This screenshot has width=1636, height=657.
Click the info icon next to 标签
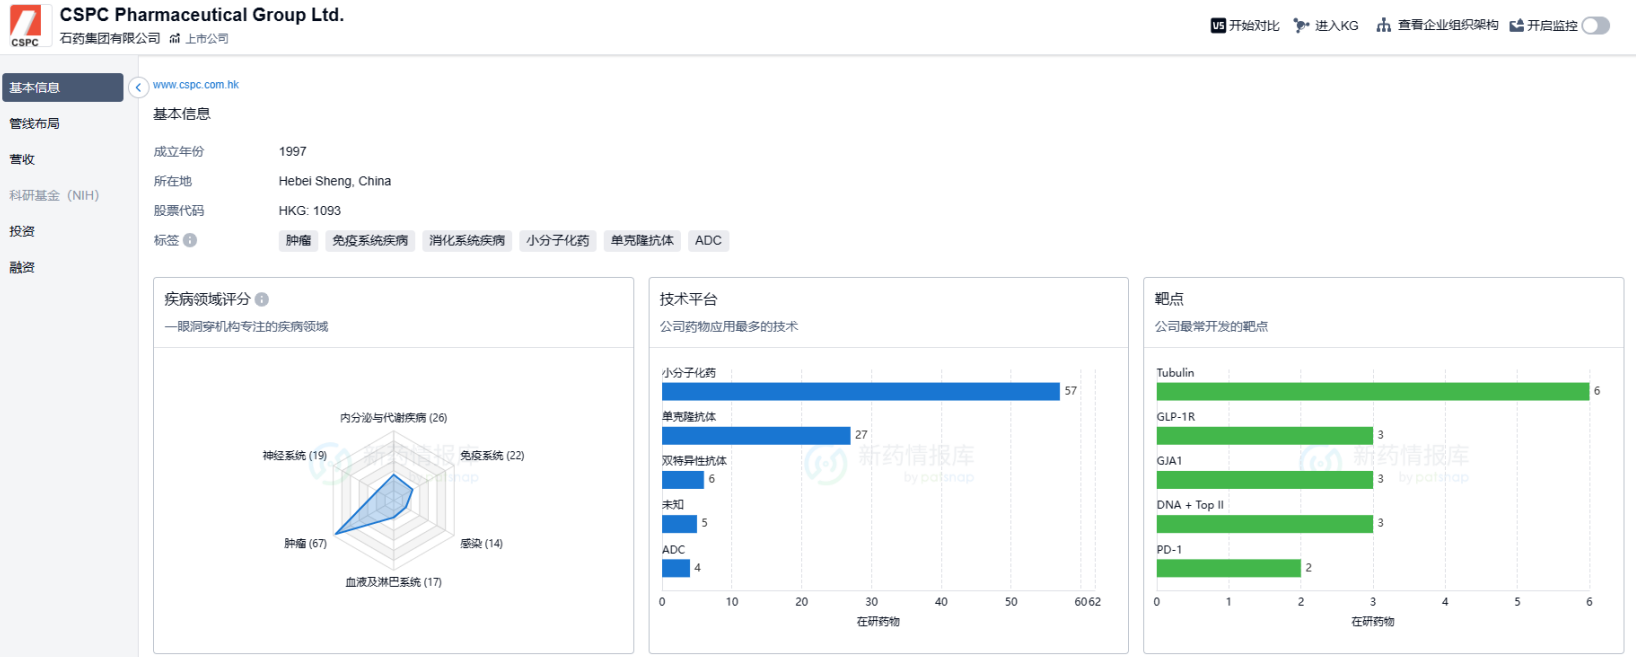pyautogui.click(x=190, y=240)
